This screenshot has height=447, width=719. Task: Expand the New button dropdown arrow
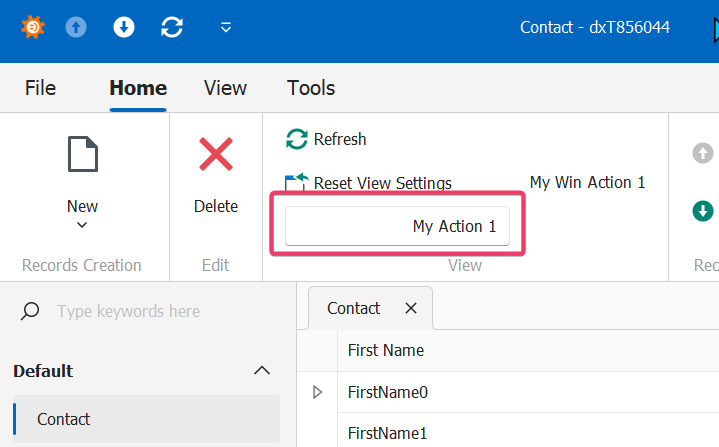click(x=82, y=225)
